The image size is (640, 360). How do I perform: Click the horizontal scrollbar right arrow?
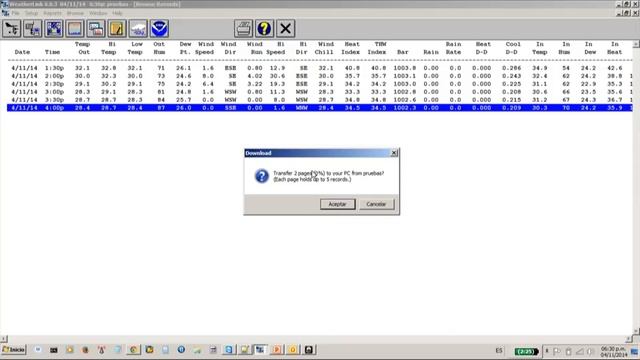[629, 339]
